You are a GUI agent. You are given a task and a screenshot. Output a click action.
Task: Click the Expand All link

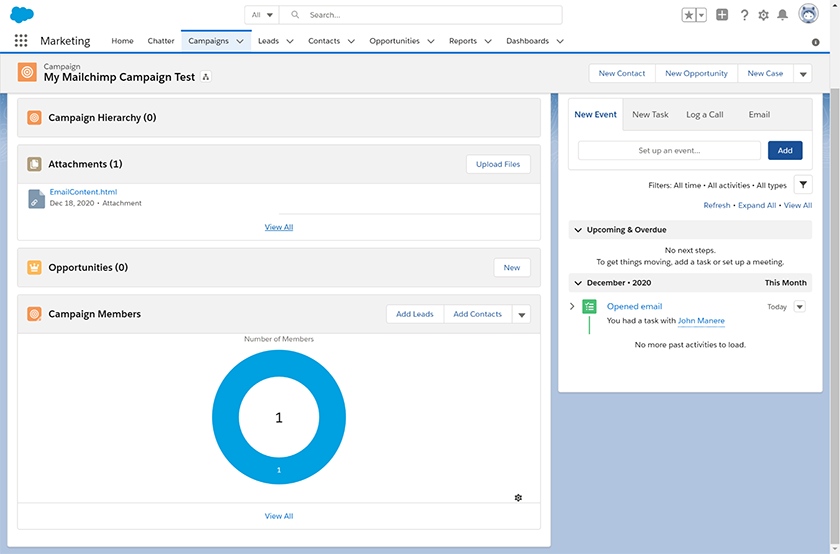pyautogui.click(x=757, y=205)
